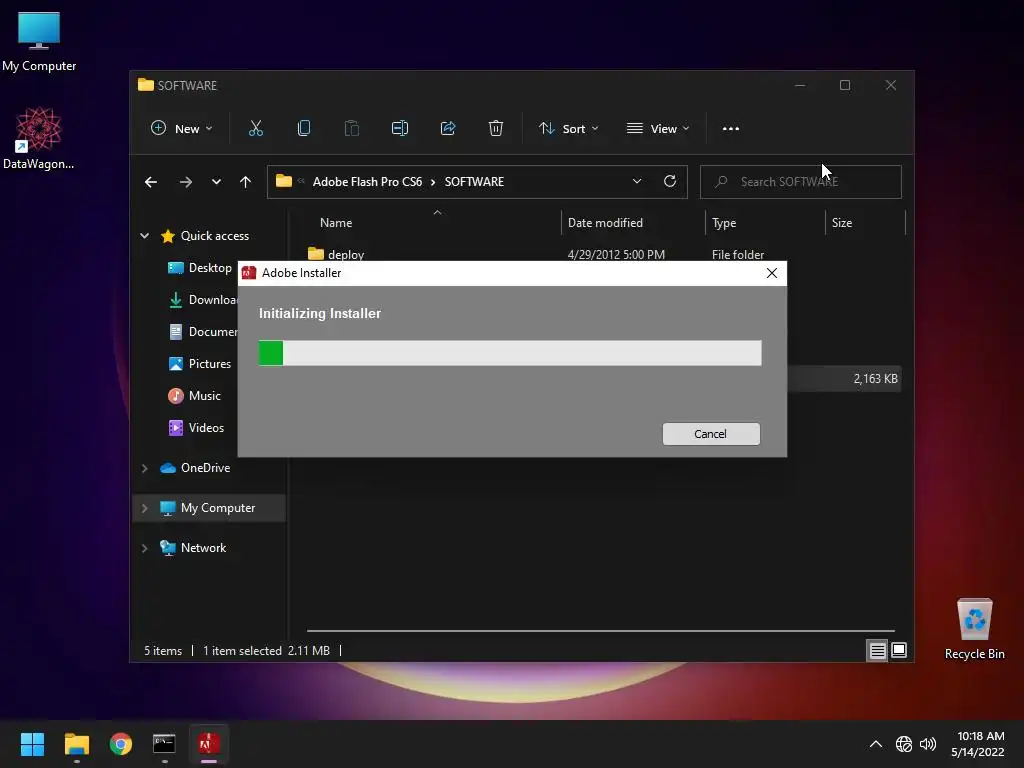Open the See more three-dots menu
Screen dimensions: 1024x768
coord(731,129)
